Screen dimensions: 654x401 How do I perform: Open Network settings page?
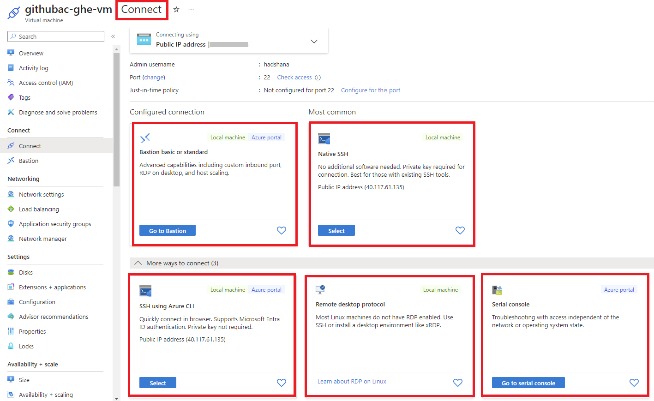41,194
